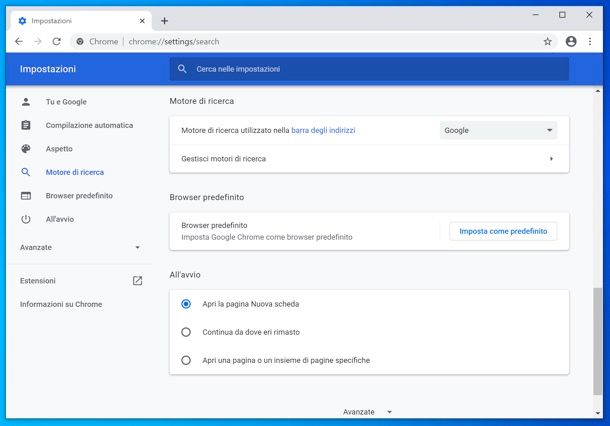Screen dimensions: 610x426
Task: Click the scrollbar down arrow
Action: 598,413
